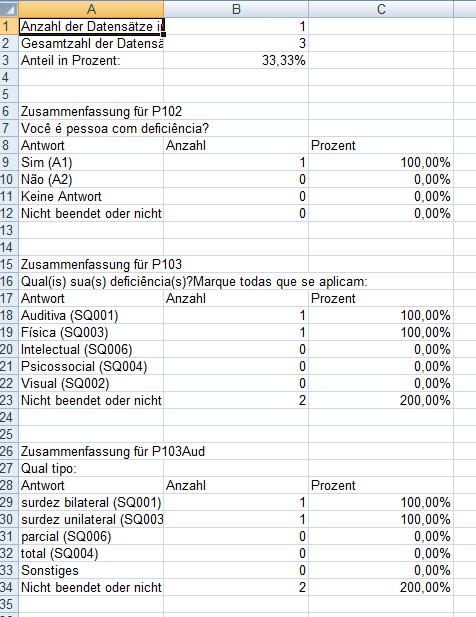476x617 pixels.
Task: Select 'Não (A2)' cell
Action: coord(91,179)
